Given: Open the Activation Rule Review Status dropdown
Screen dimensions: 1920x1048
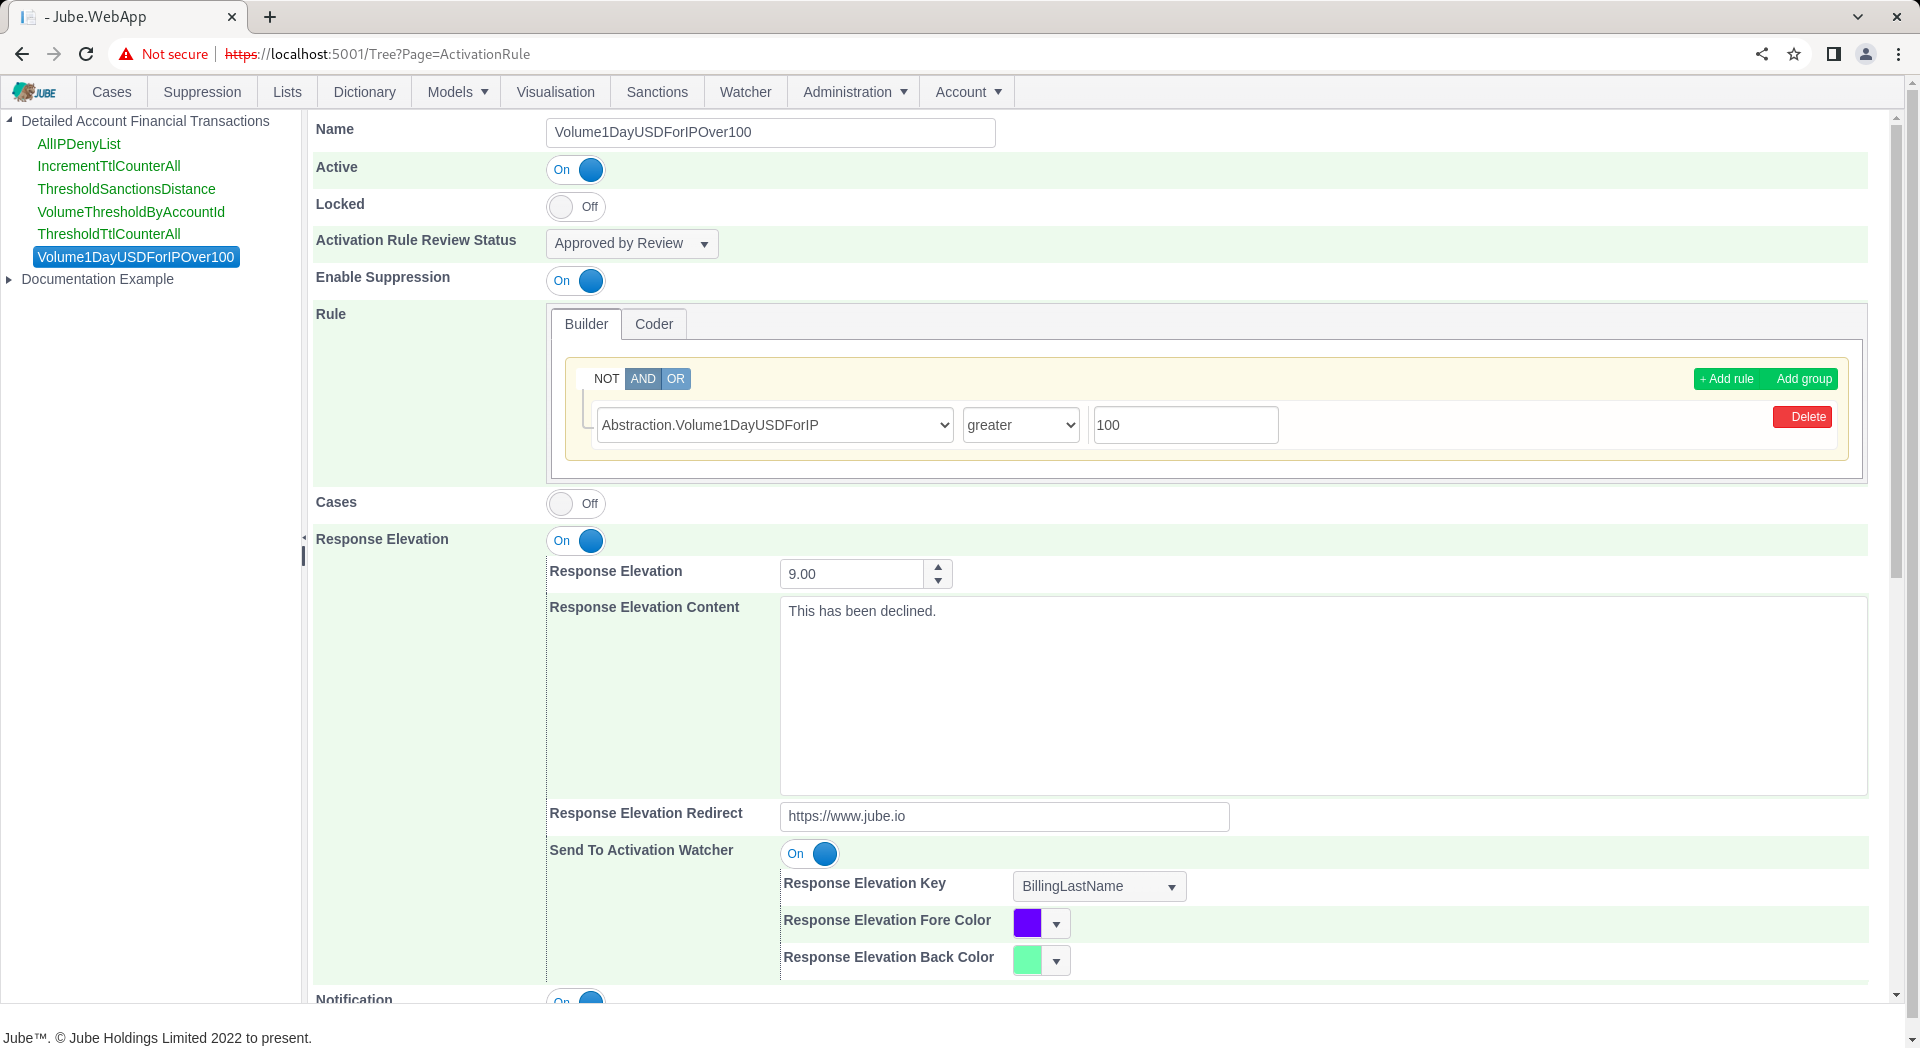Looking at the screenshot, I should click(632, 244).
